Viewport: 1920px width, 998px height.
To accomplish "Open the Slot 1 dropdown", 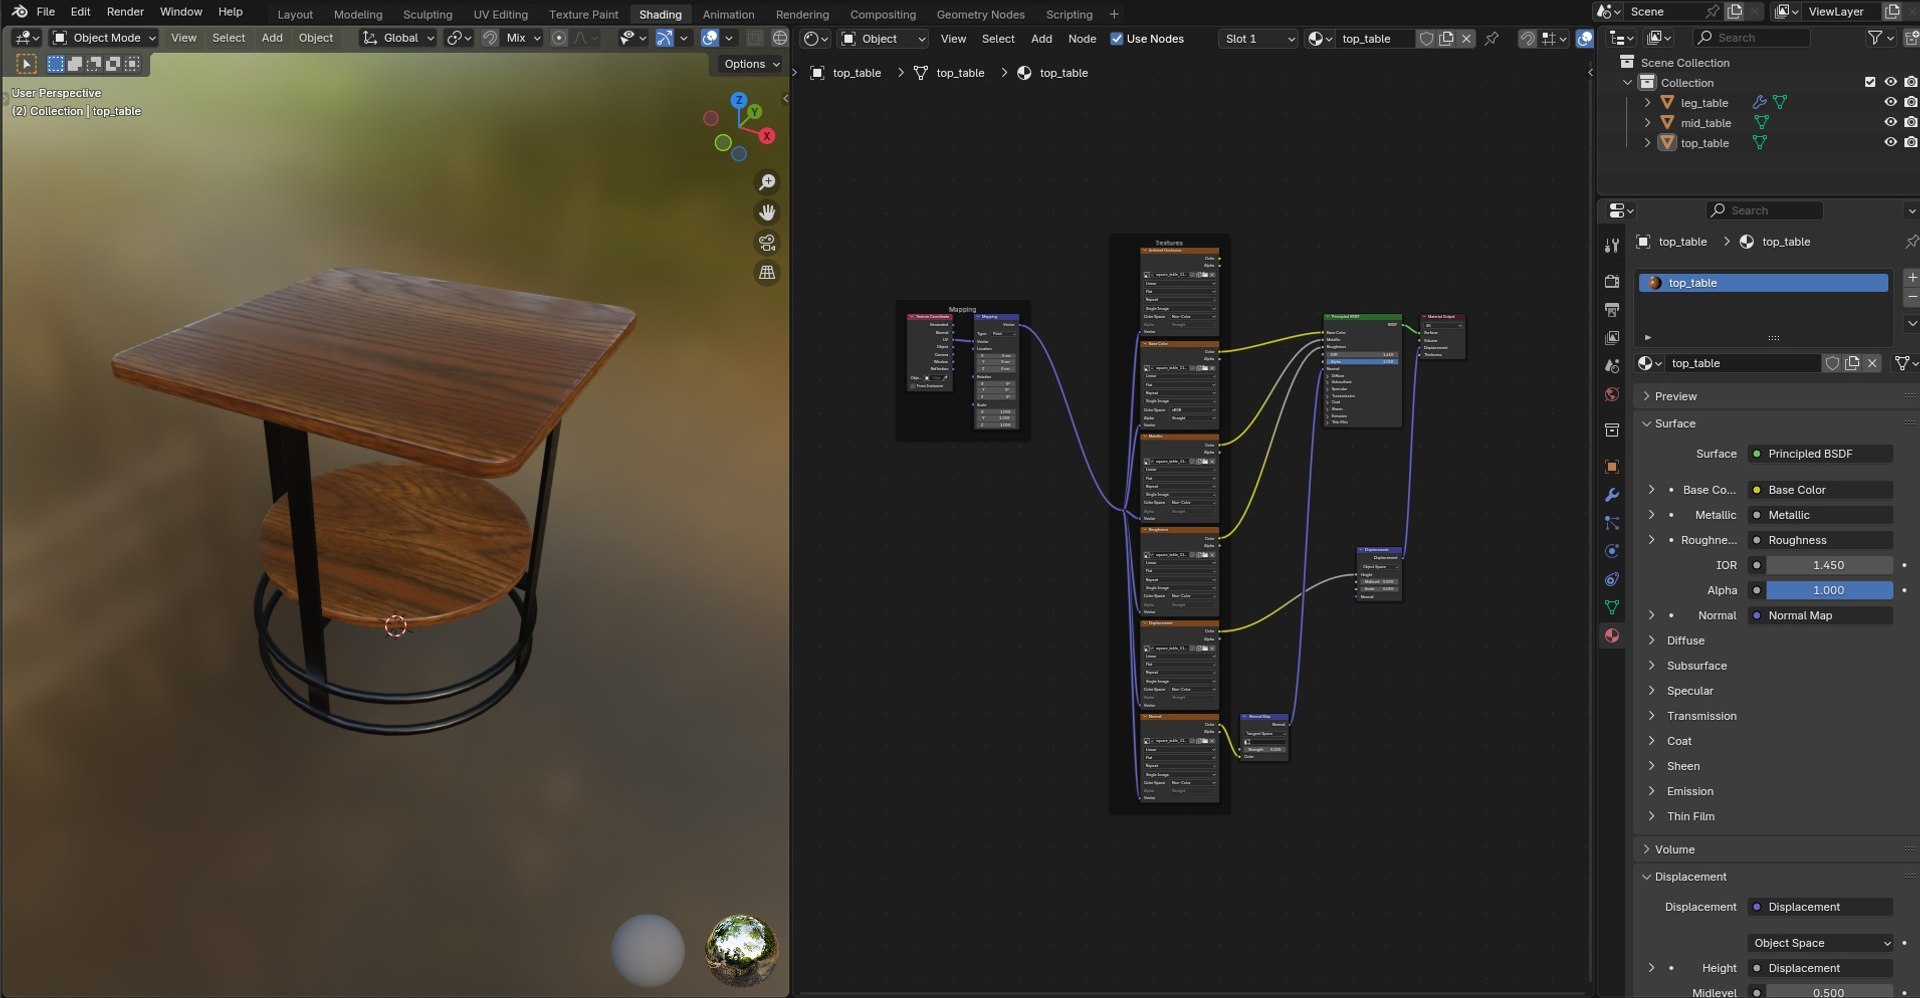I will click(1258, 39).
